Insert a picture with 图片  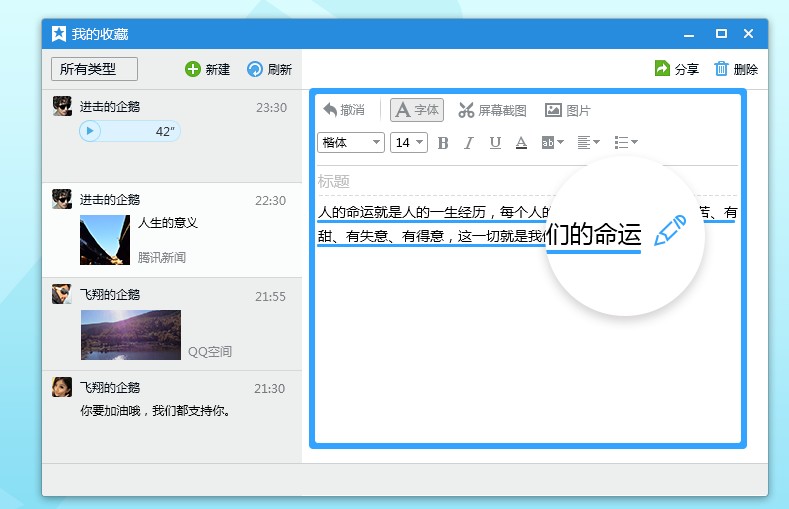click(568, 110)
